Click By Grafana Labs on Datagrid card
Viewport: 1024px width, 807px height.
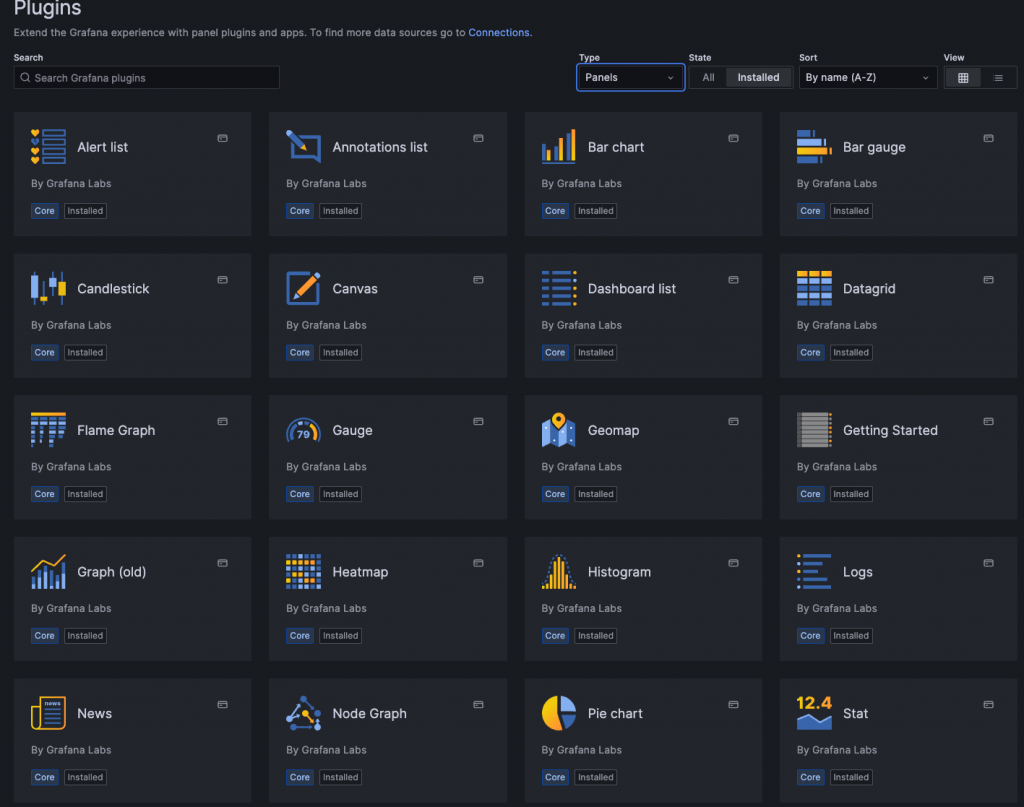[837, 325]
